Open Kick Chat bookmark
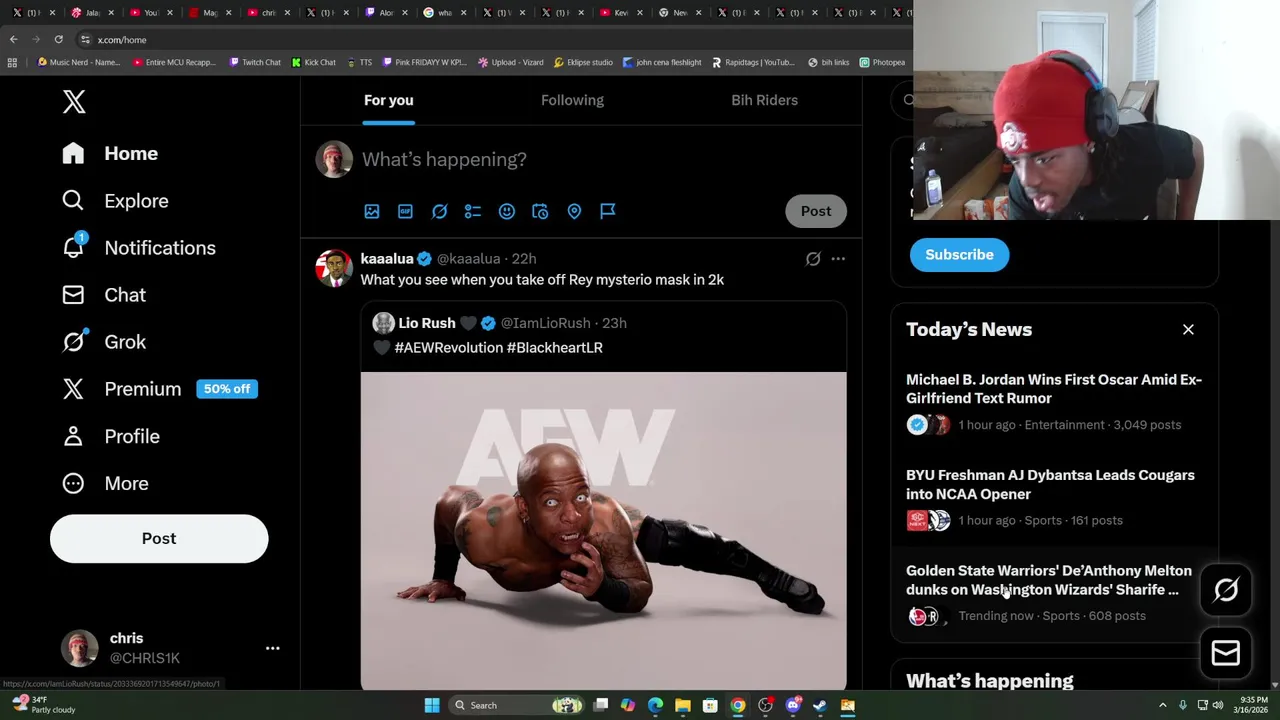1280x720 pixels. tap(314, 62)
